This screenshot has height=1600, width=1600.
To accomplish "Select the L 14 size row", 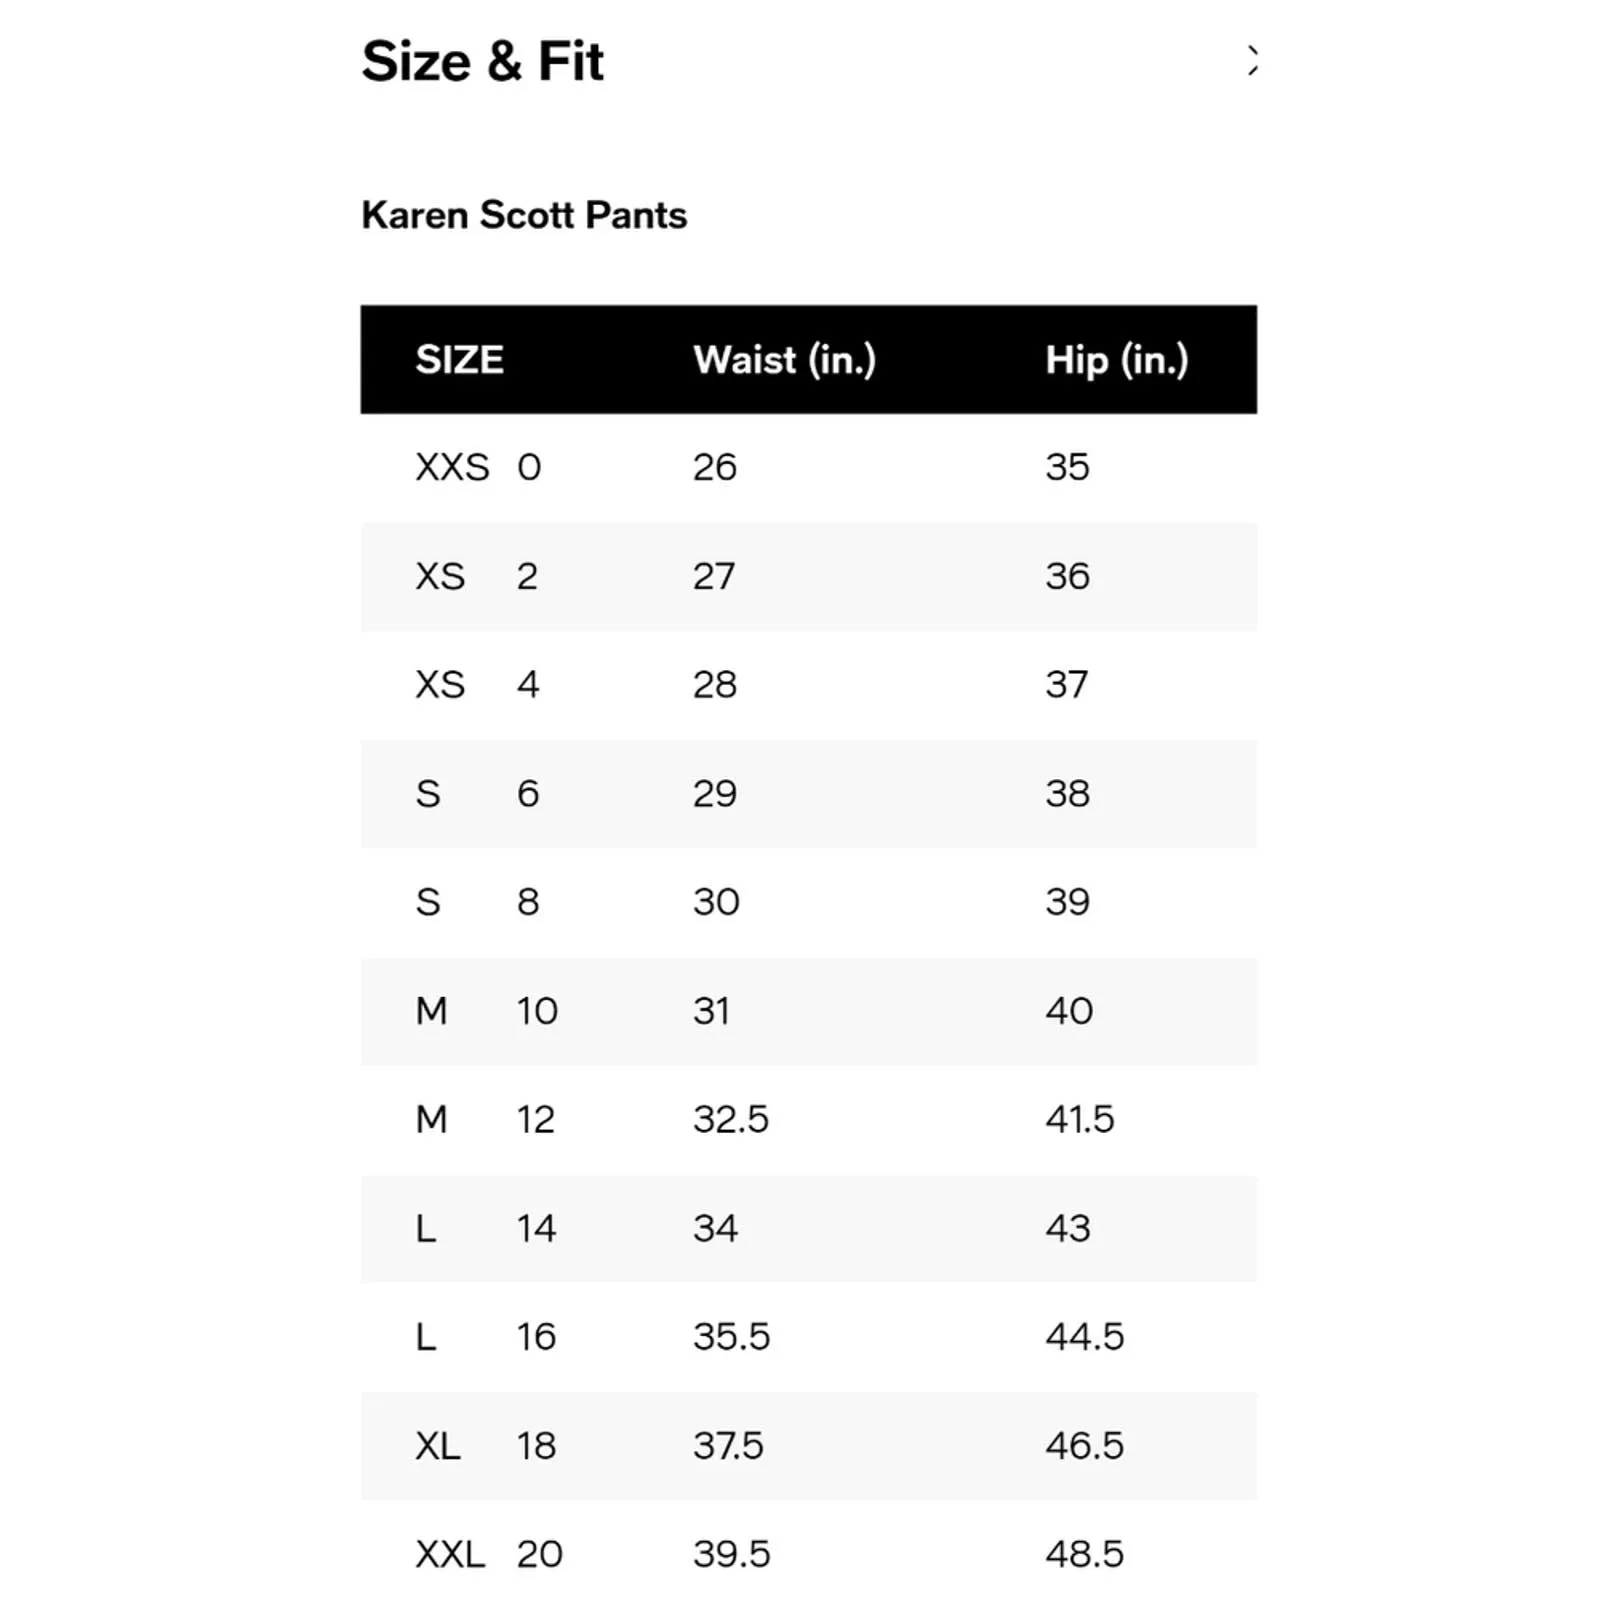I will (808, 1228).
